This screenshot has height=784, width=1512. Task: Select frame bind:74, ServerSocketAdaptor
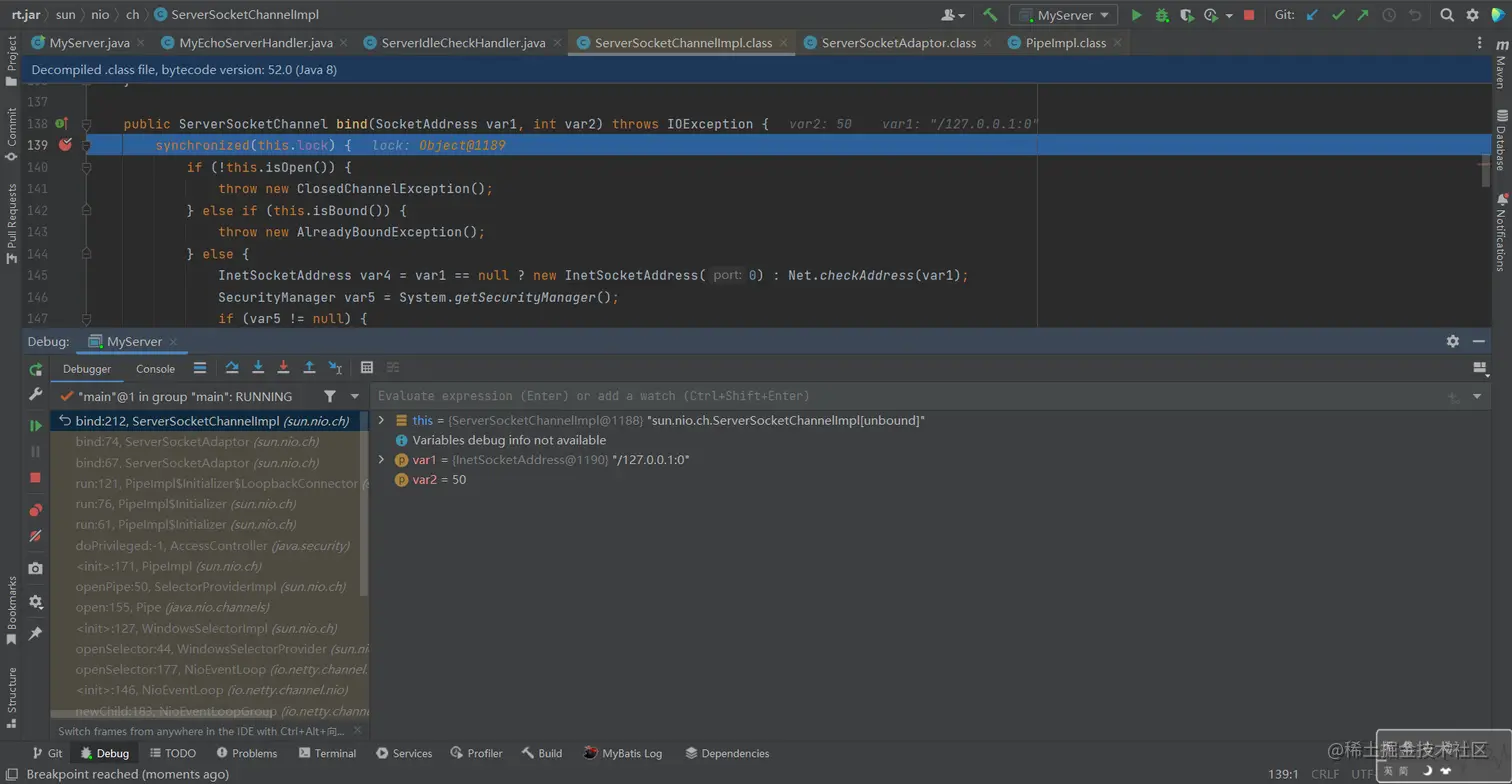210,442
